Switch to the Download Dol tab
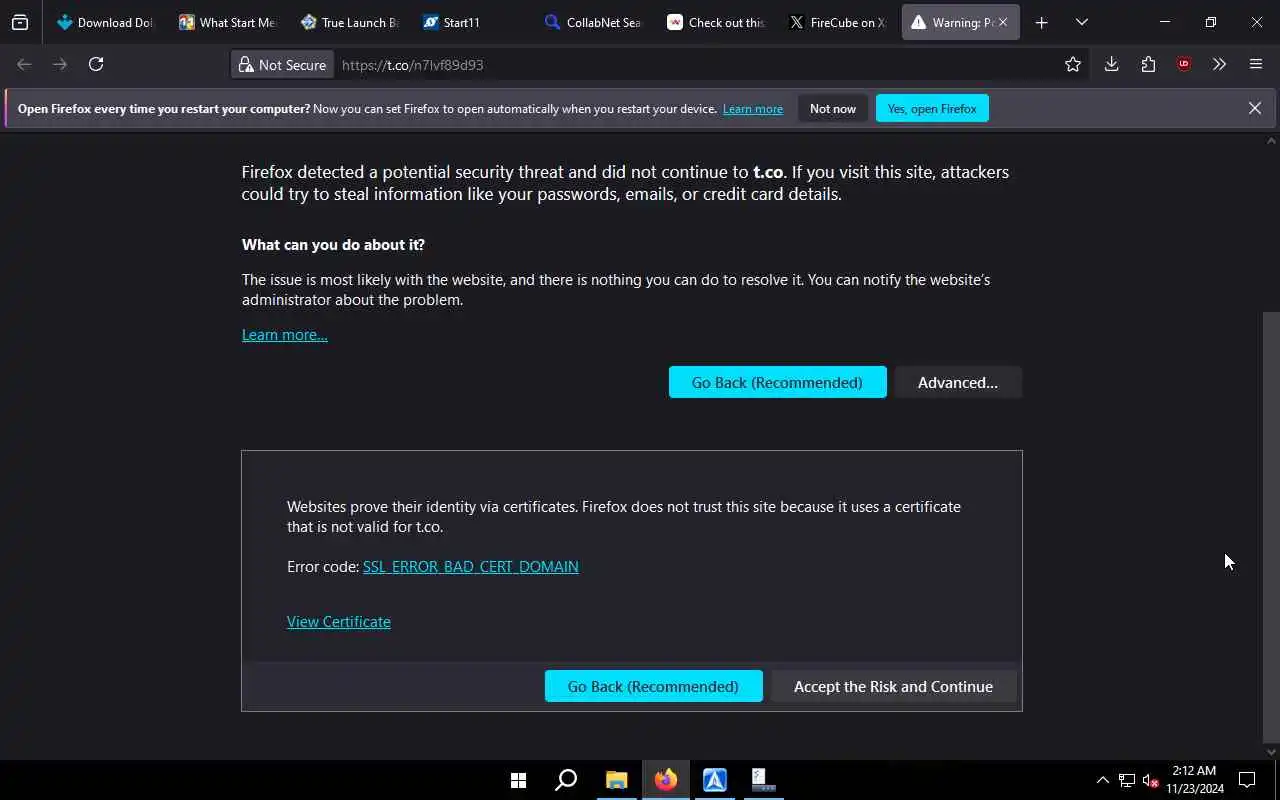1280x800 pixels. pyautogui.click(x=104, y=22)
